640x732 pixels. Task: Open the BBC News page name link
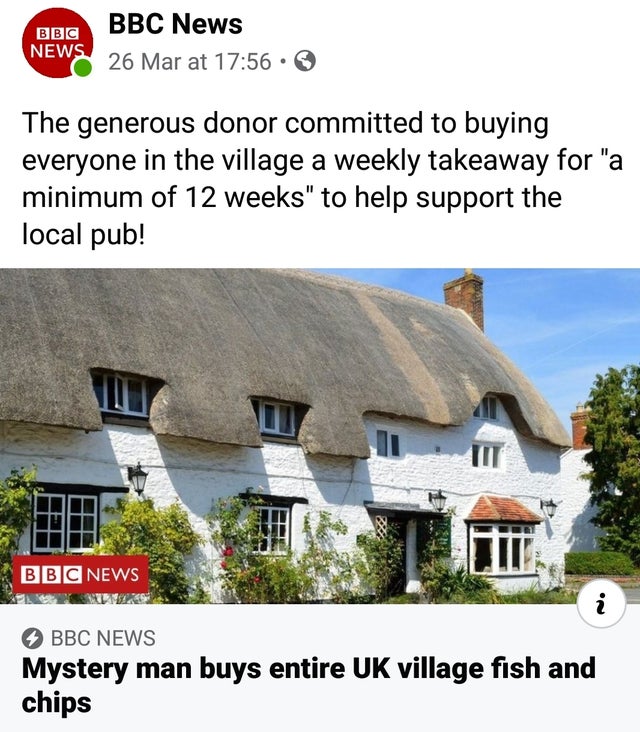pos(175,23)
